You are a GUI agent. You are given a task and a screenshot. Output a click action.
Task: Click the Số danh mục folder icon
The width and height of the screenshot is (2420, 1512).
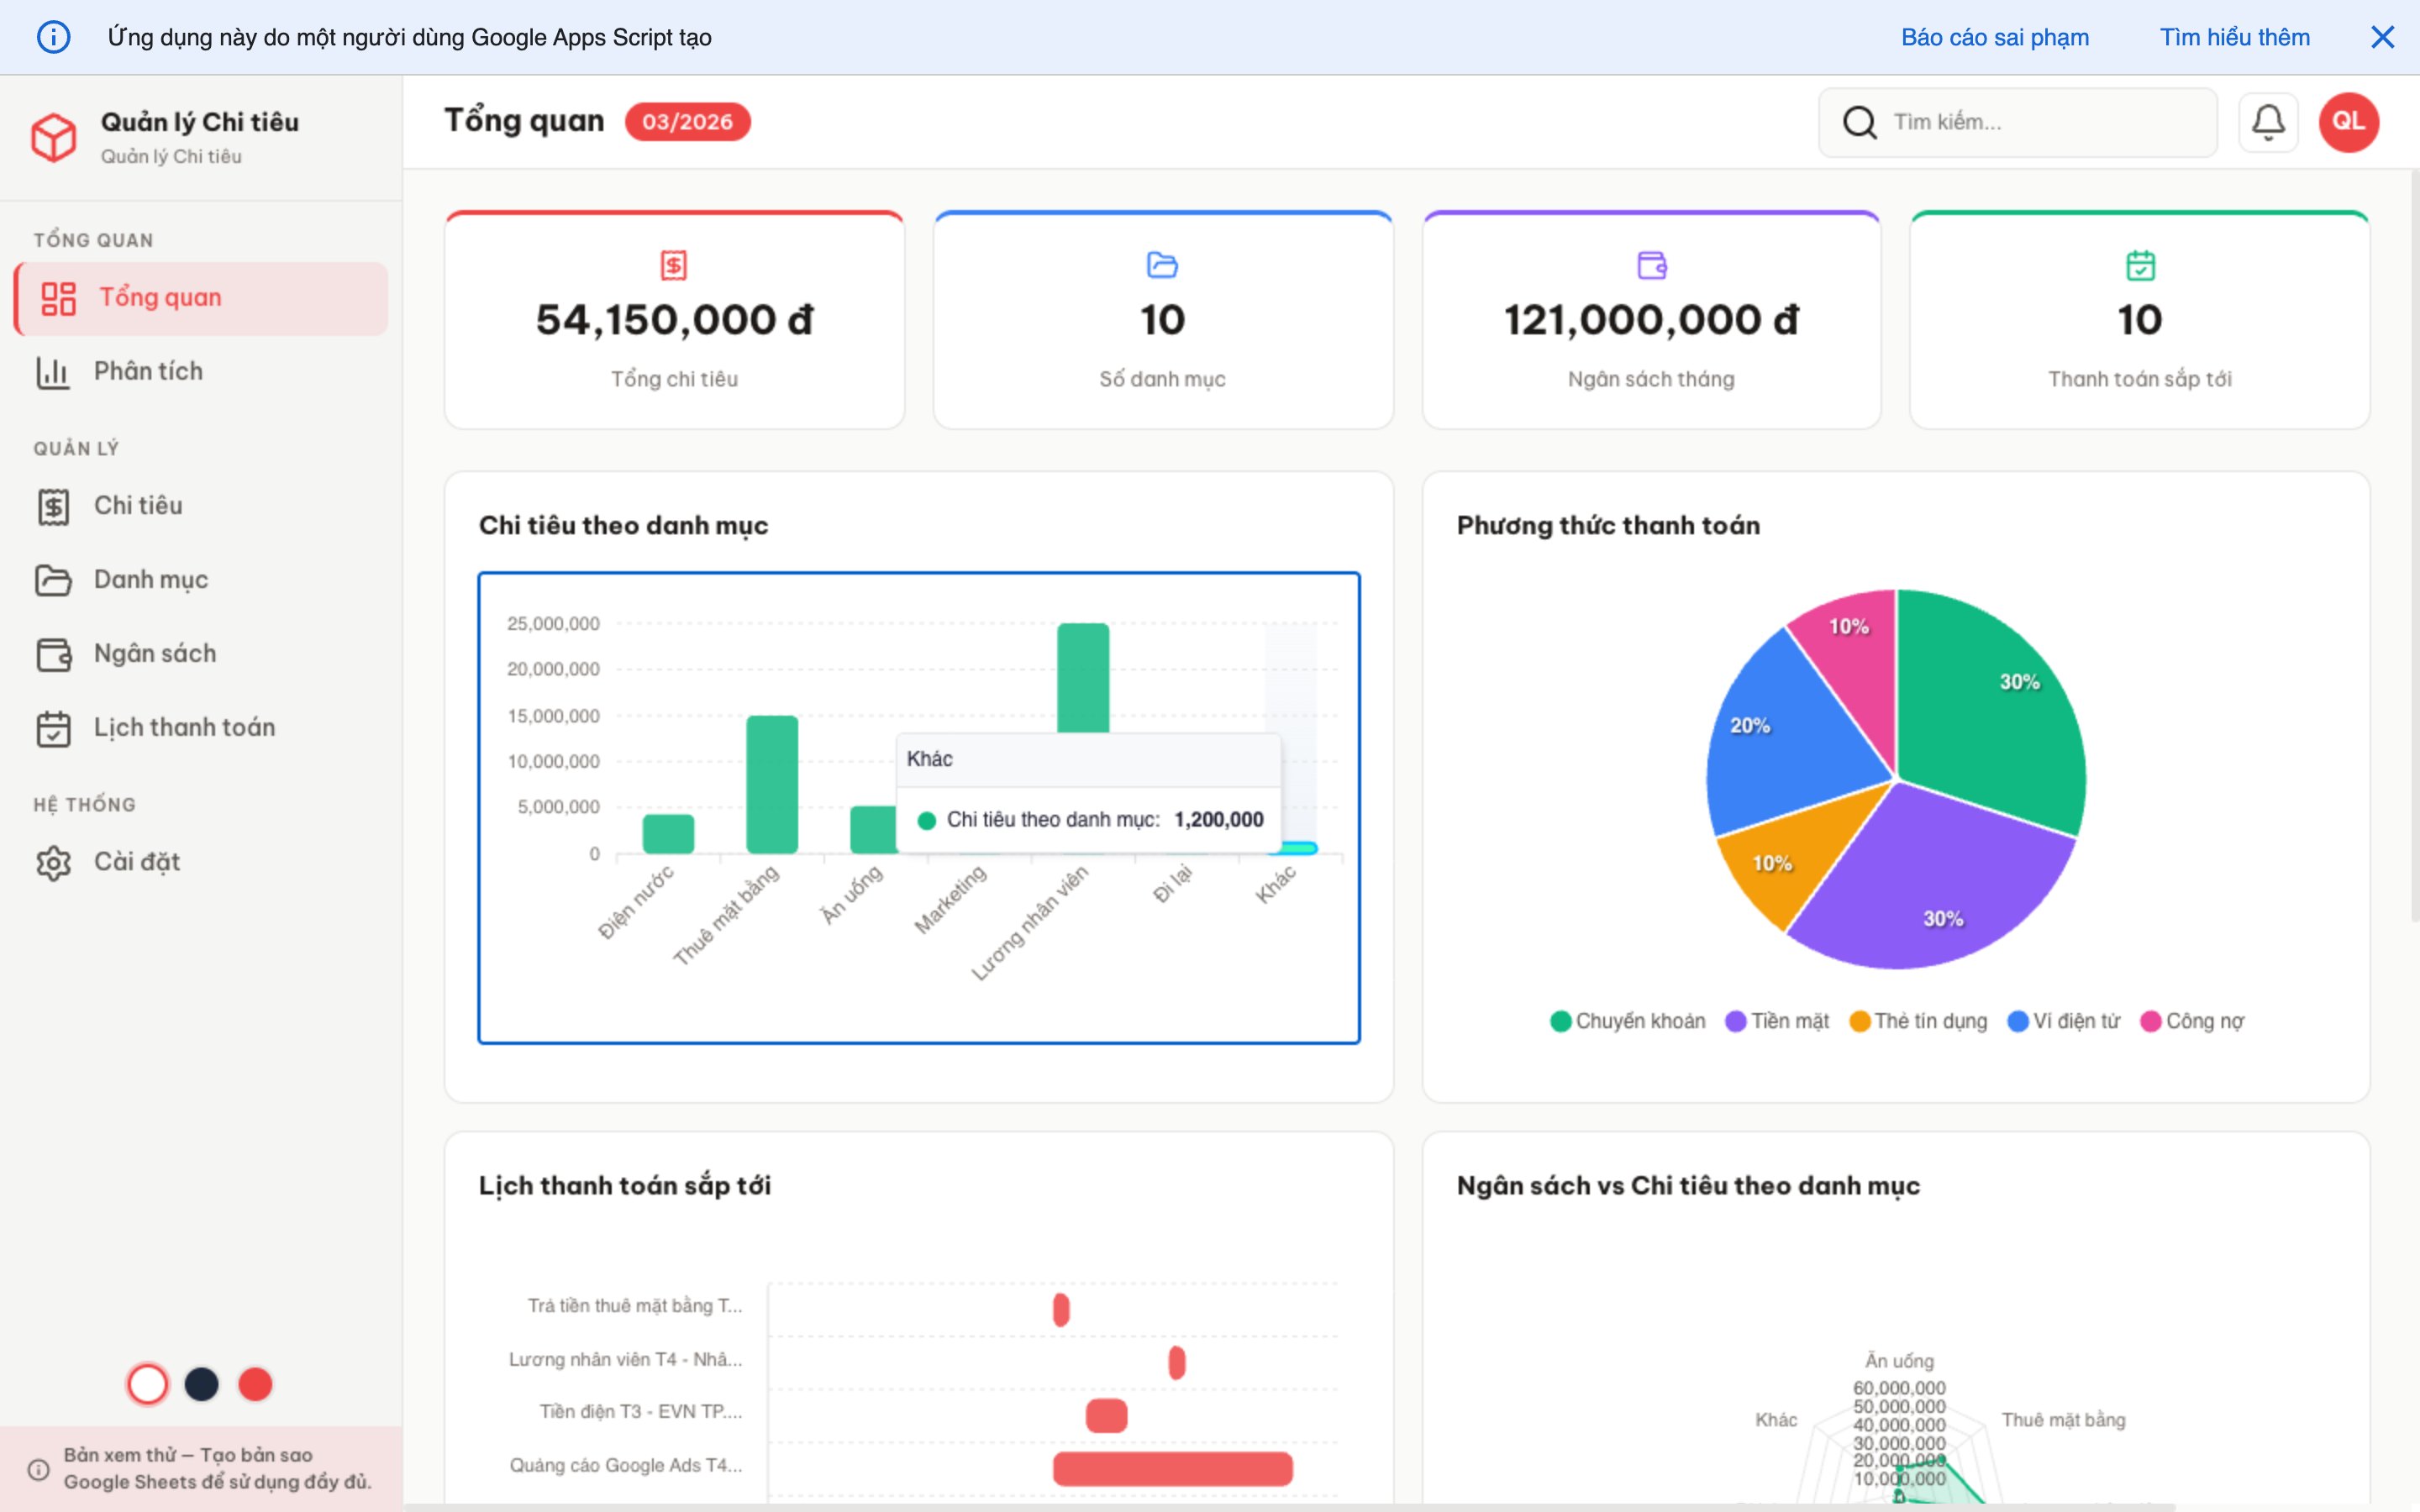(x=1162, y=265)
